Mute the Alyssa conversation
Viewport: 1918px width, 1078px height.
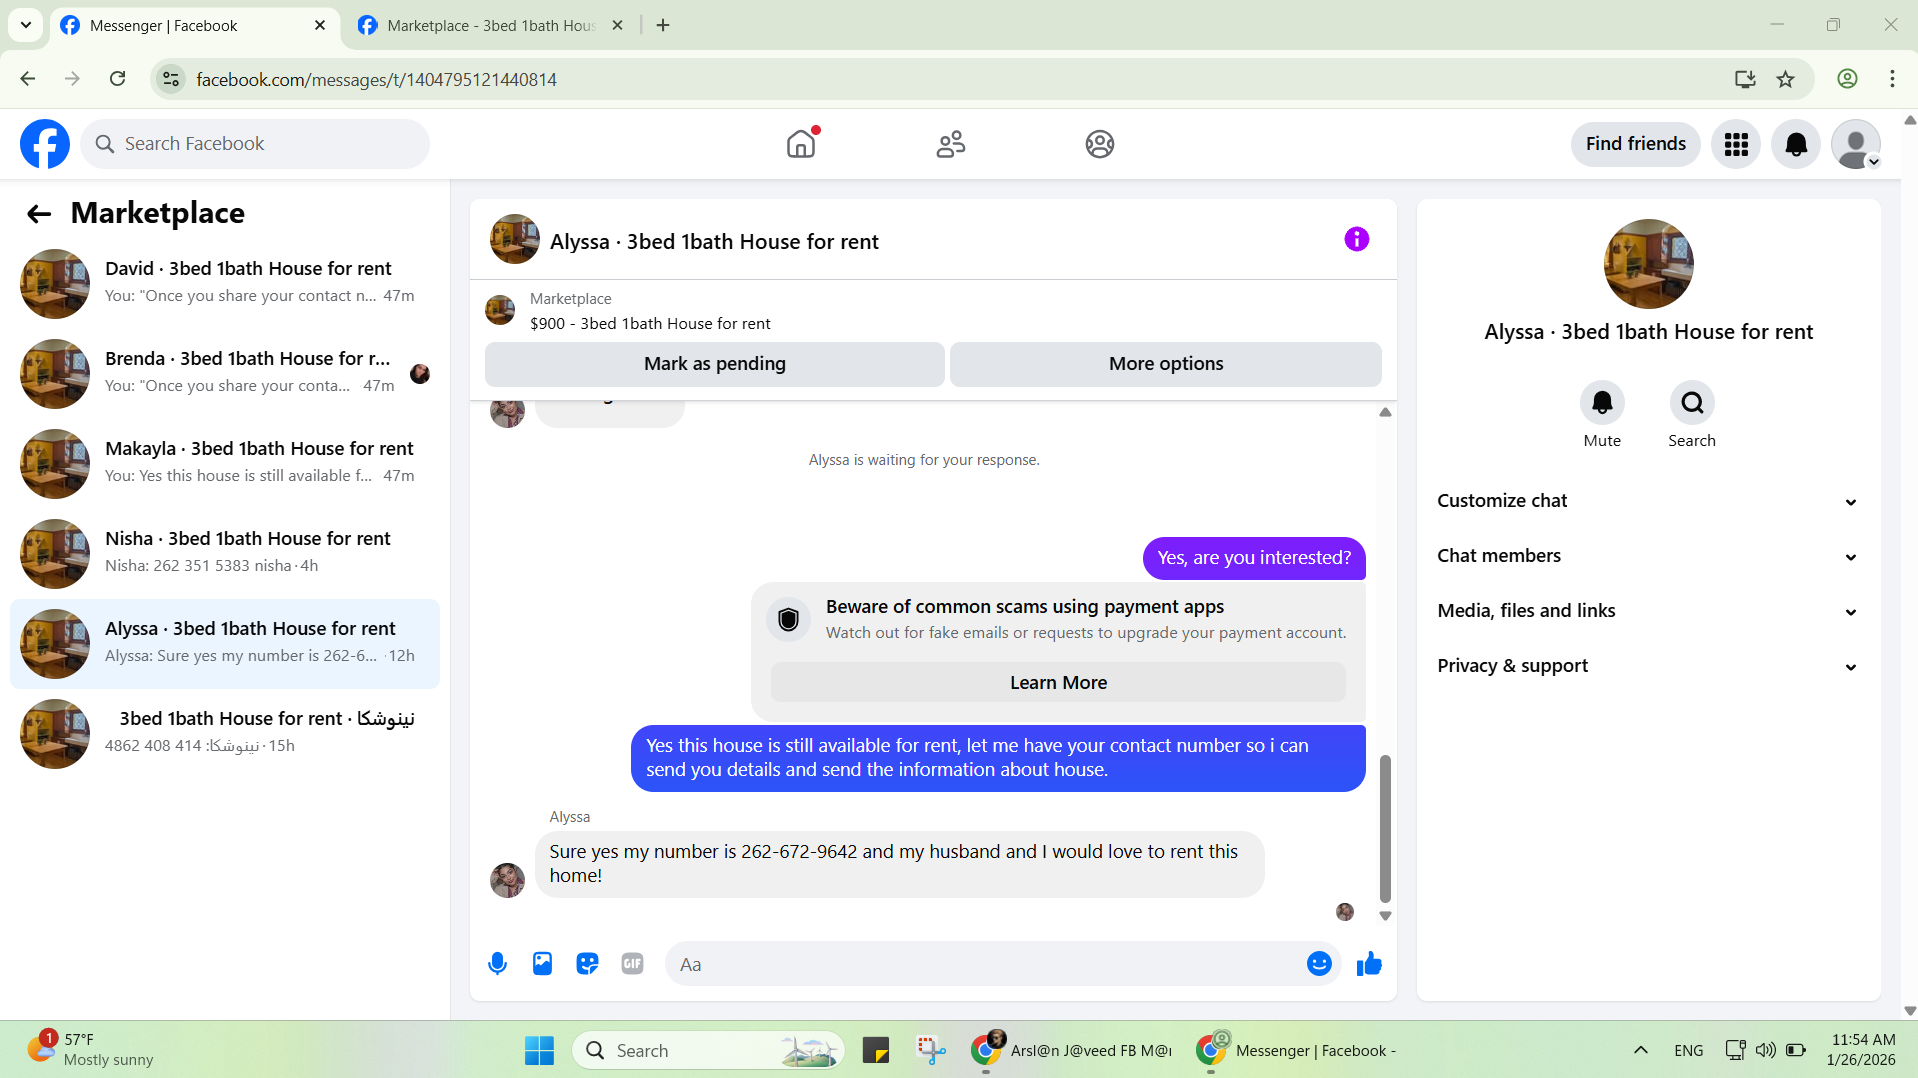(1602, 402)
